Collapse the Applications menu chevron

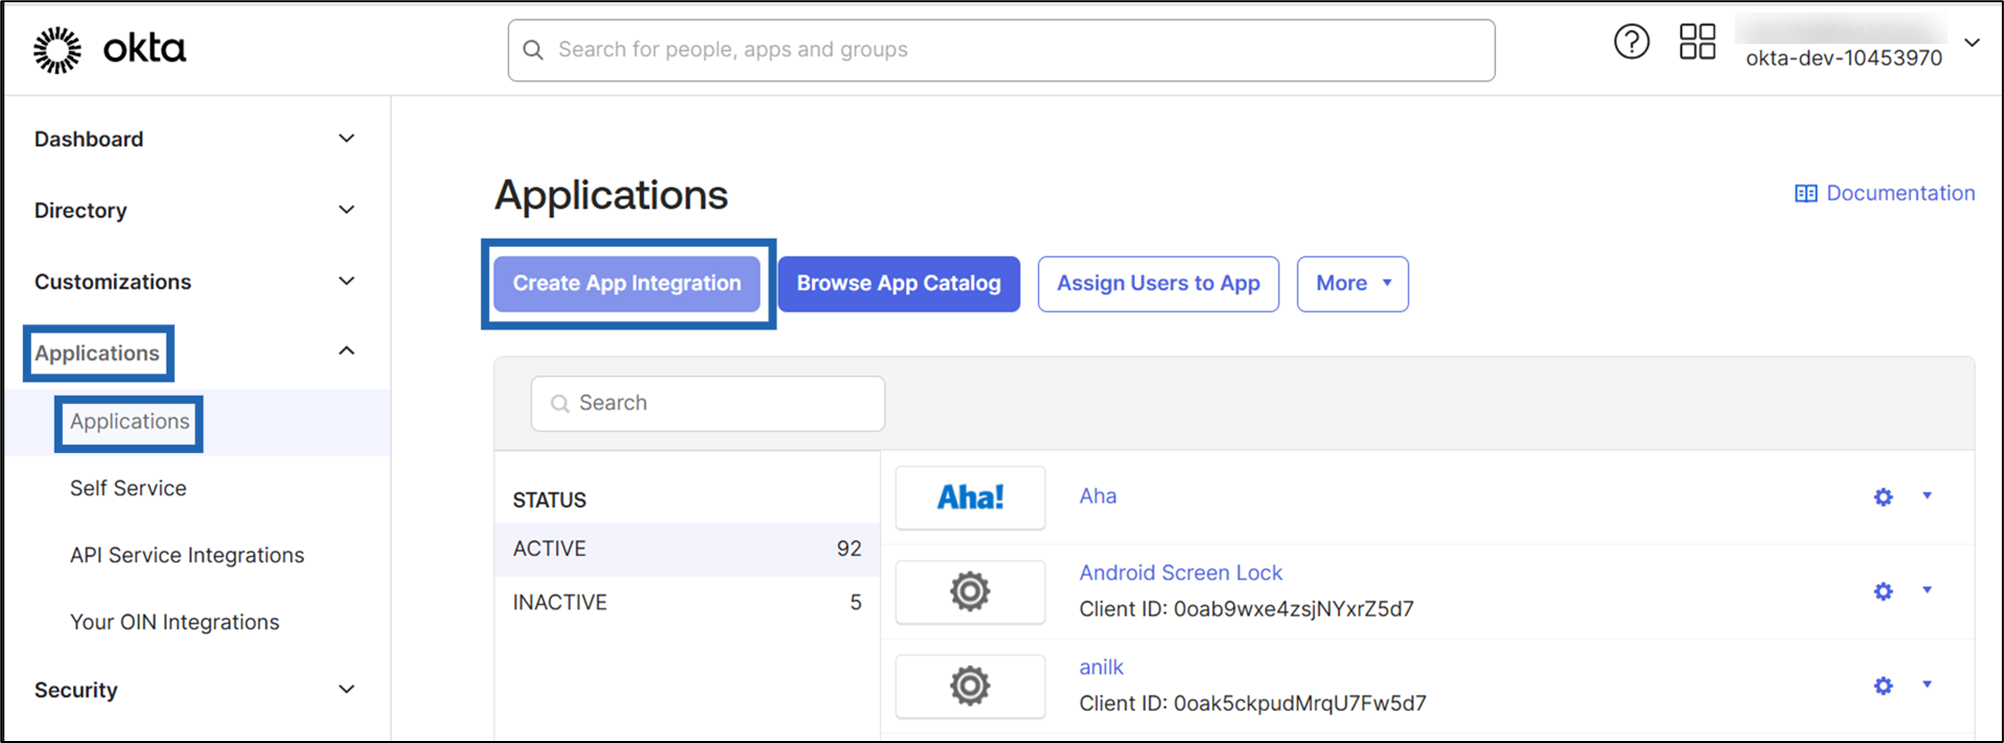(346, 350)
